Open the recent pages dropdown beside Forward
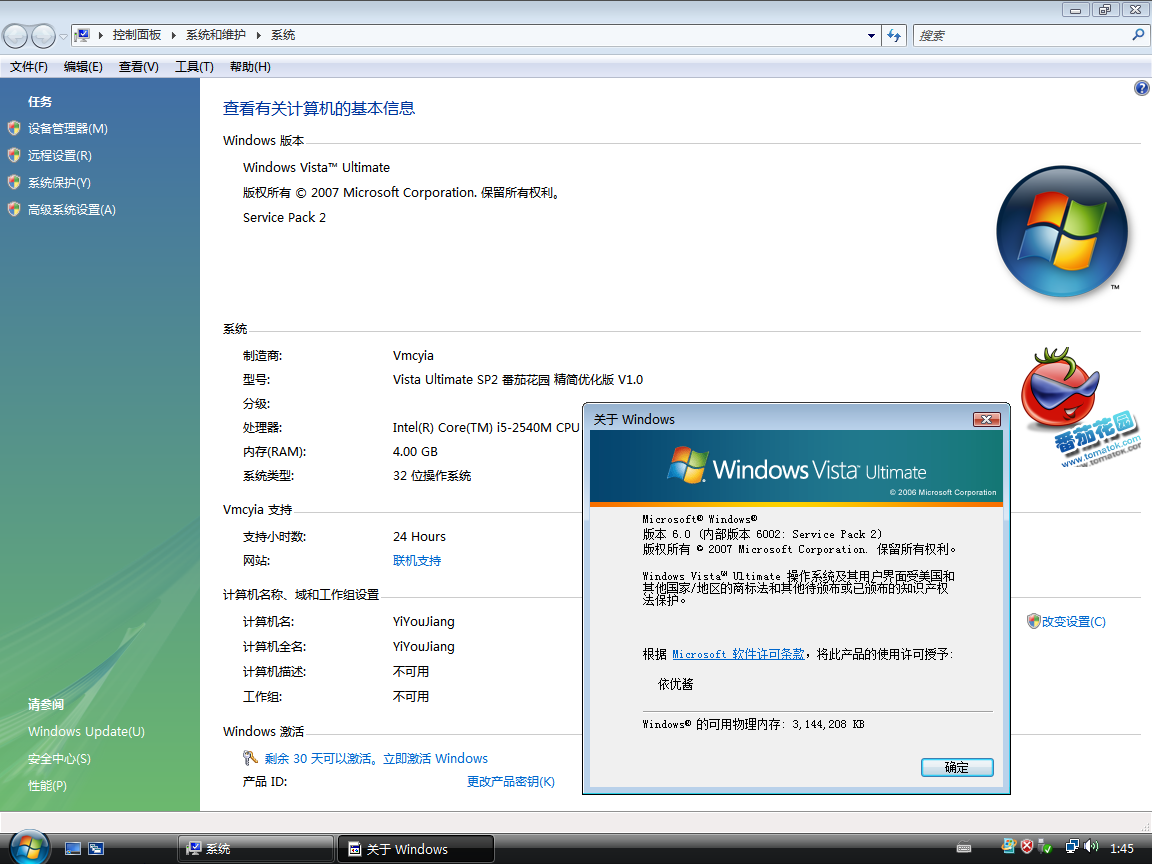The height and width of the screenshot is (864, 1152). coord(63,35)
